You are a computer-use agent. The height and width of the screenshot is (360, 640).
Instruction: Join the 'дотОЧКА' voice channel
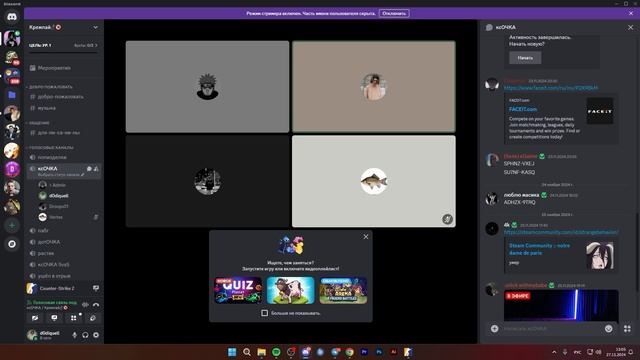click(x=49, y=242)
